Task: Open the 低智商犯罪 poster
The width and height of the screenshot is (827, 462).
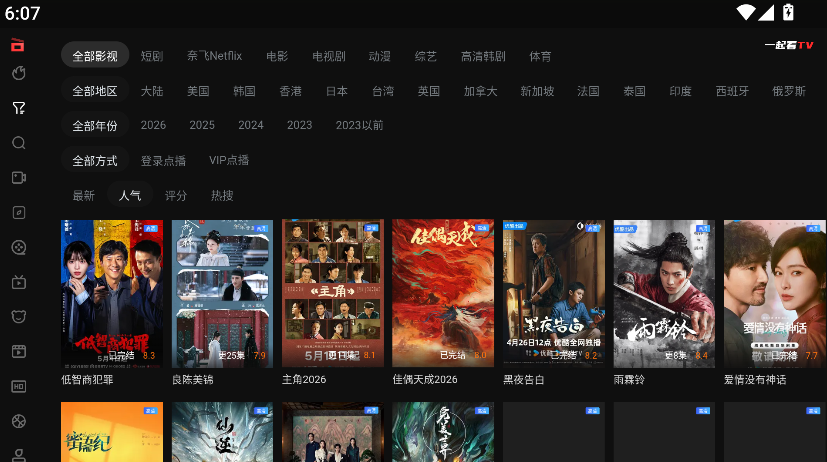Action: (112, 293)
